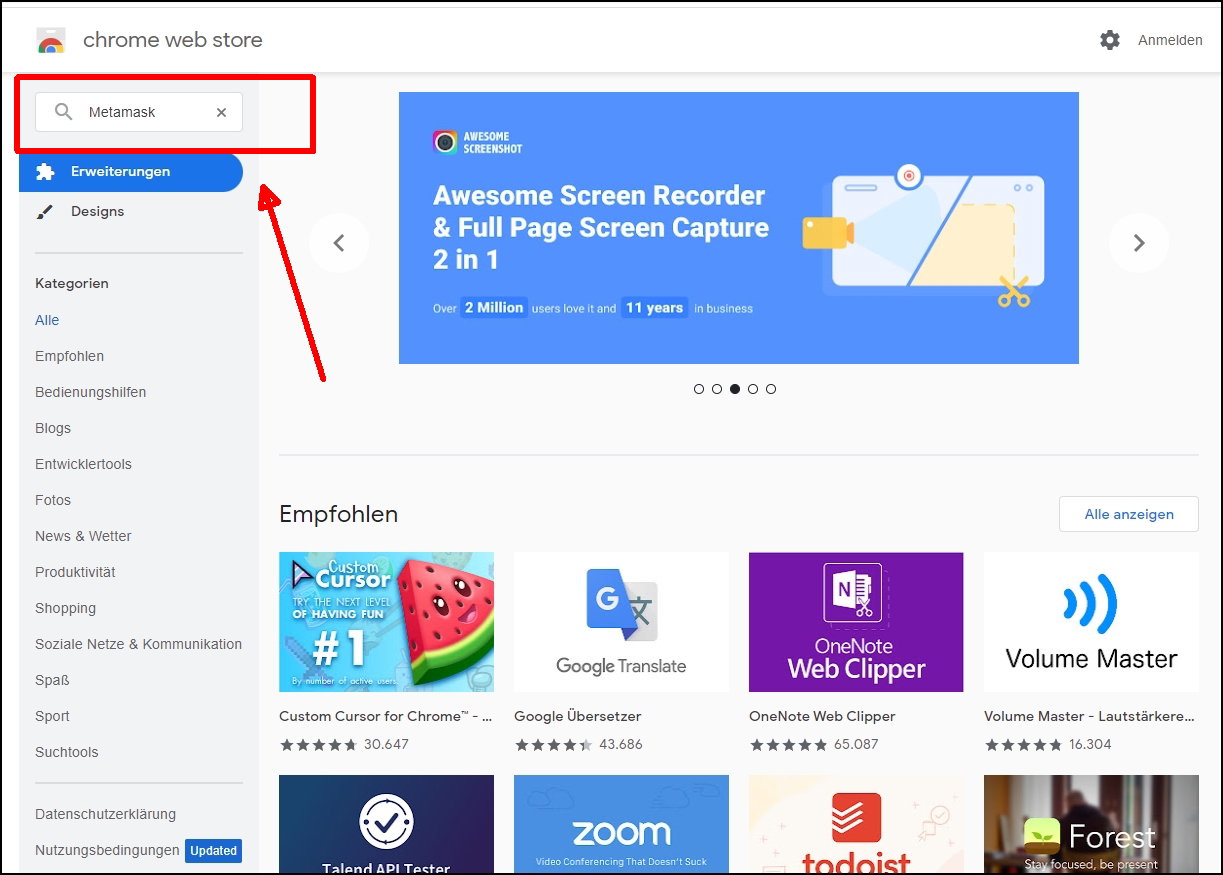Select fifth carousel dot
Viewport: 1223px width, 875px height.
pyautogui.click(x=771, y=389)
